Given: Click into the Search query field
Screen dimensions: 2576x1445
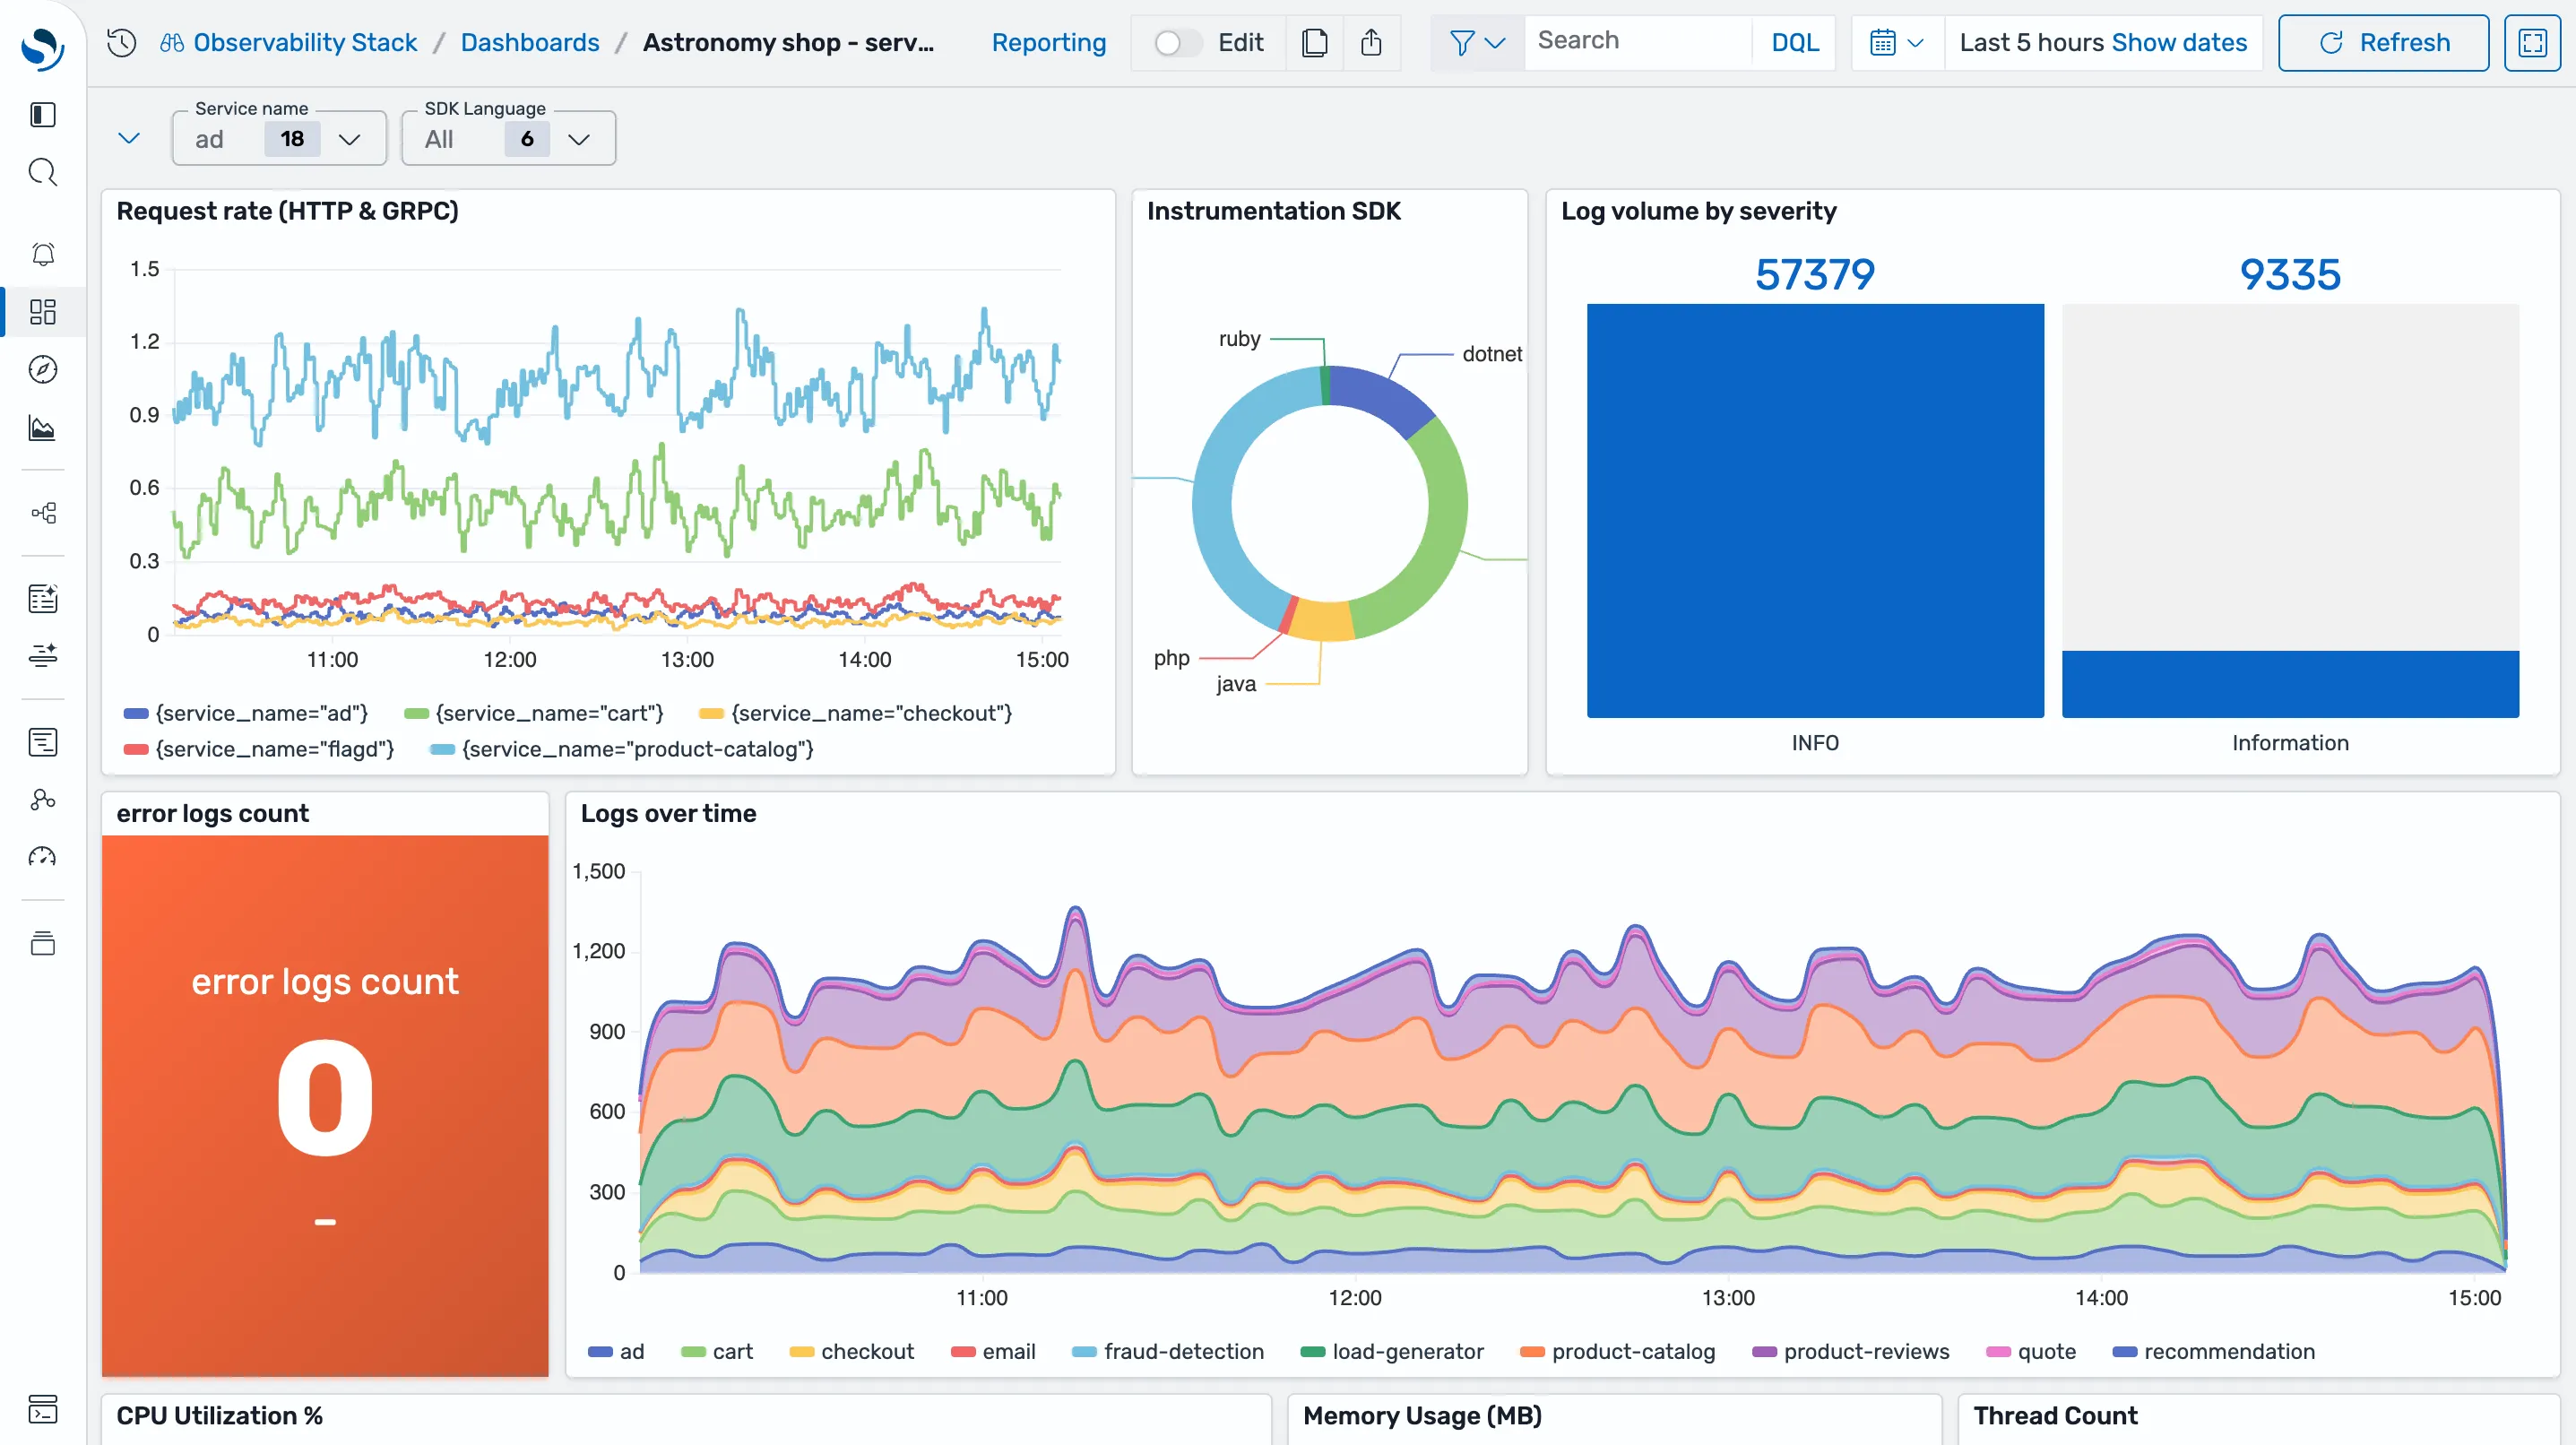Looking at the screenshot, I should 1638,41.
